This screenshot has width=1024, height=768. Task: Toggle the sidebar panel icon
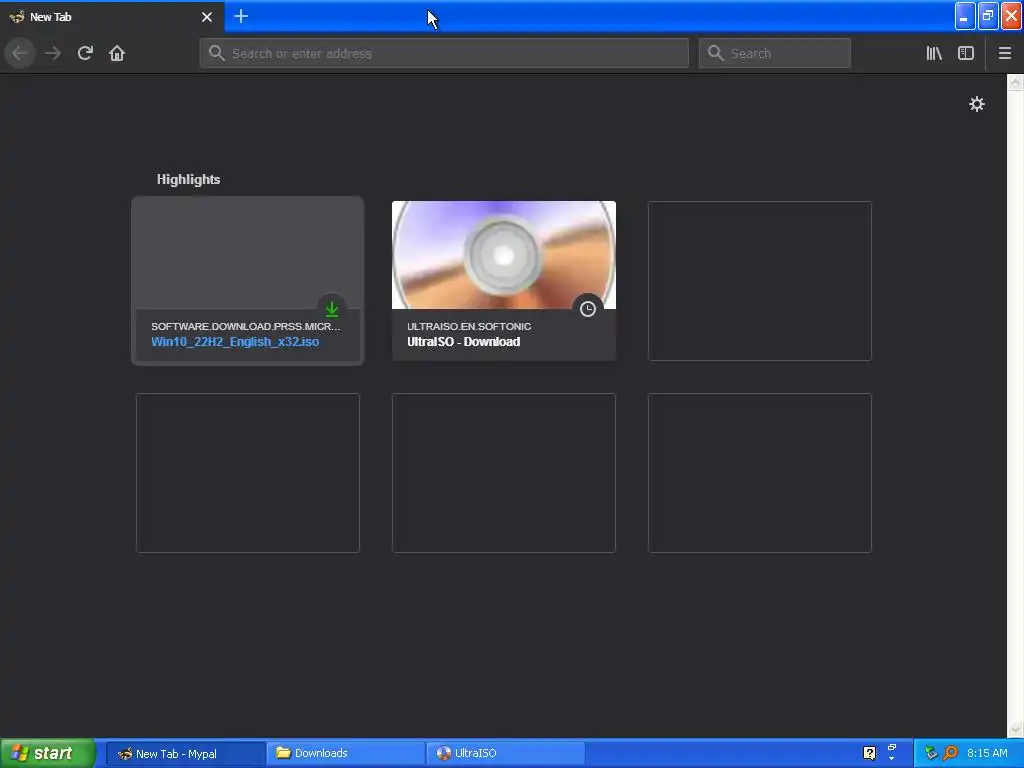click(x=966, y=53)
